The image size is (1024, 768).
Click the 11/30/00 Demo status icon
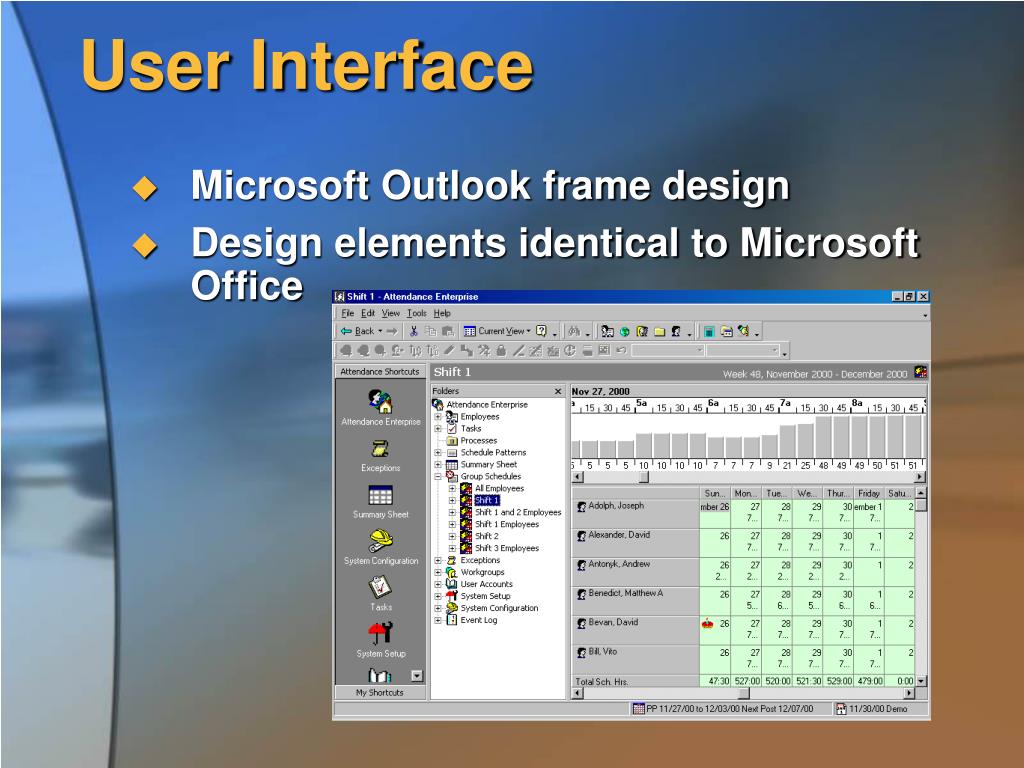(841, 709)
